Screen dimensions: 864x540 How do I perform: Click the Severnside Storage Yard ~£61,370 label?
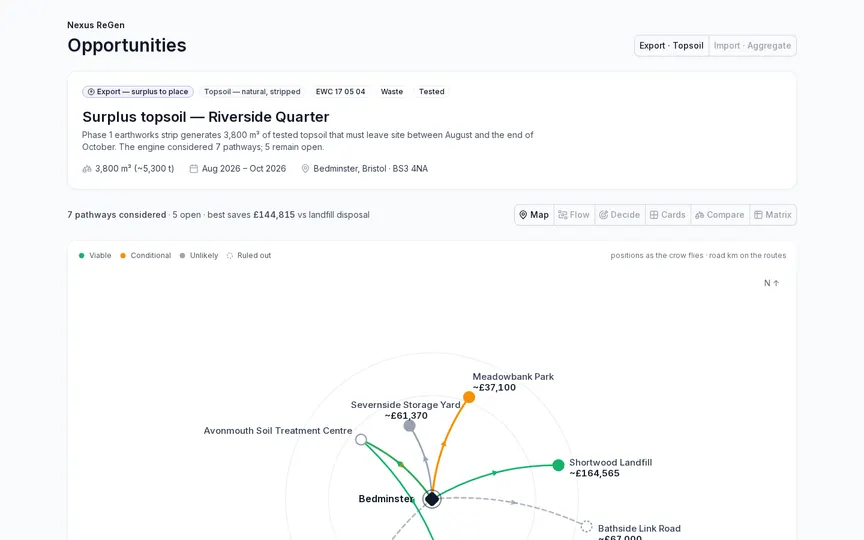(406, 410)
